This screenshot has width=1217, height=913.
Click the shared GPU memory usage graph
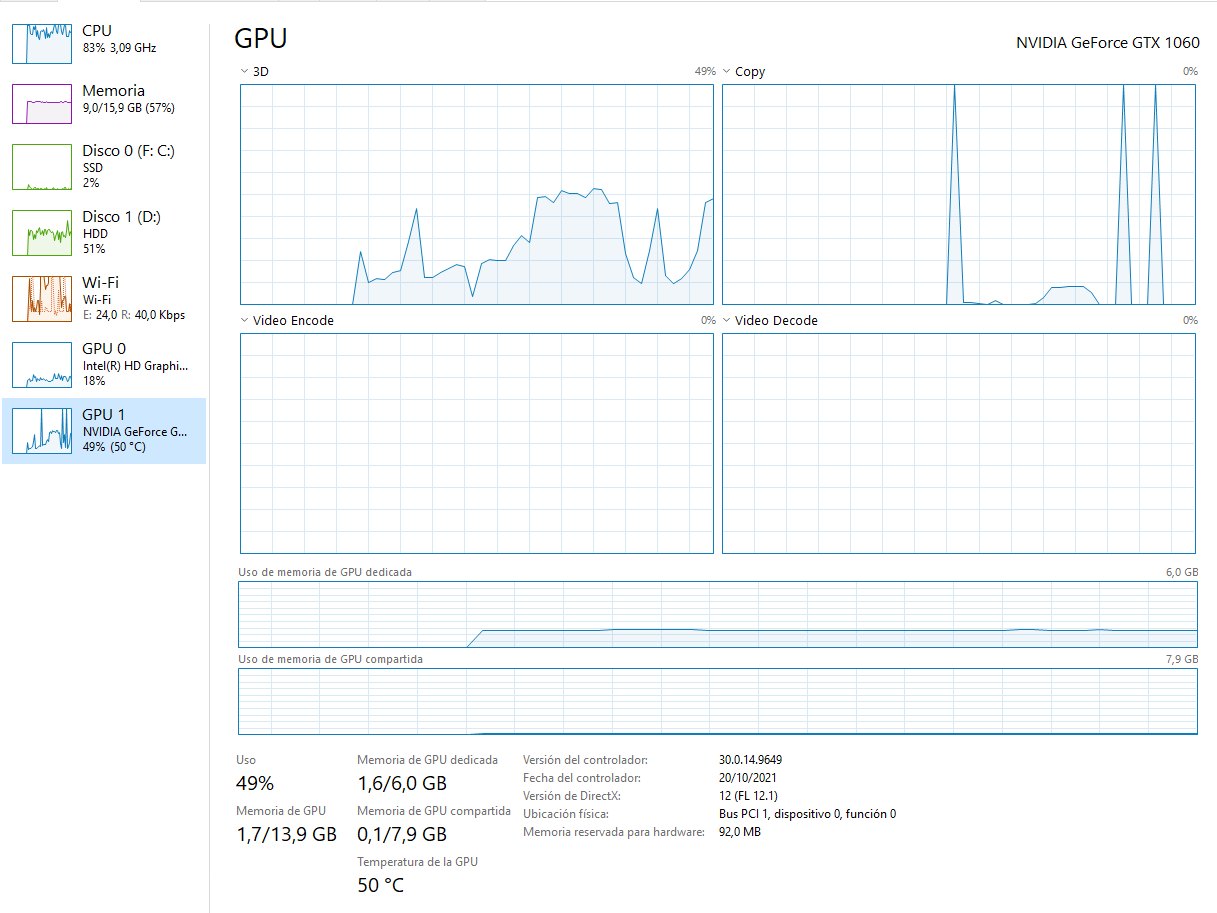[x=716, y=702]
